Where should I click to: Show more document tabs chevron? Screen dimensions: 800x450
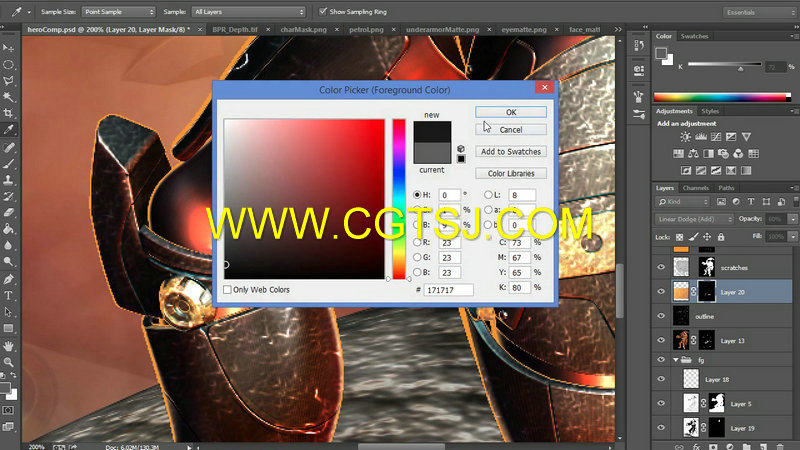pos(618,30)
